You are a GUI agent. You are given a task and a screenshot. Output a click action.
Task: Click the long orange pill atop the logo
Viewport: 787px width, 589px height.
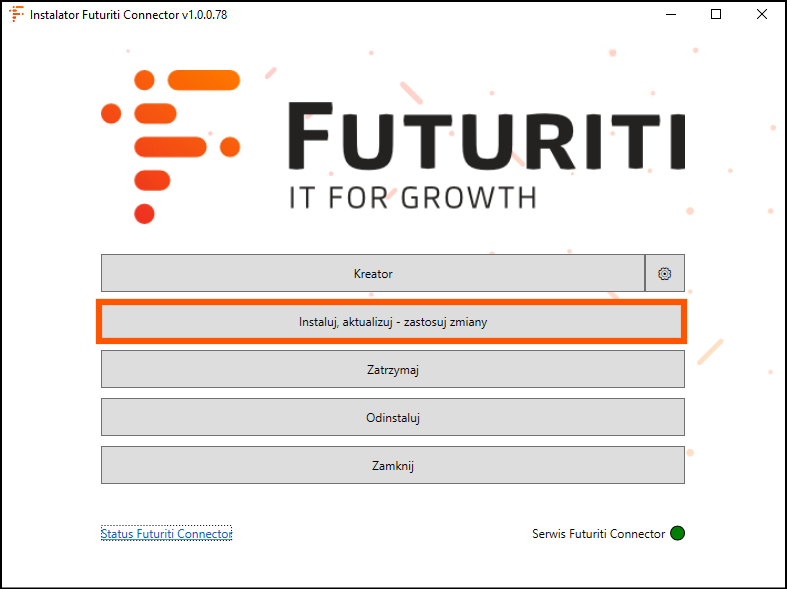[203, 80]
